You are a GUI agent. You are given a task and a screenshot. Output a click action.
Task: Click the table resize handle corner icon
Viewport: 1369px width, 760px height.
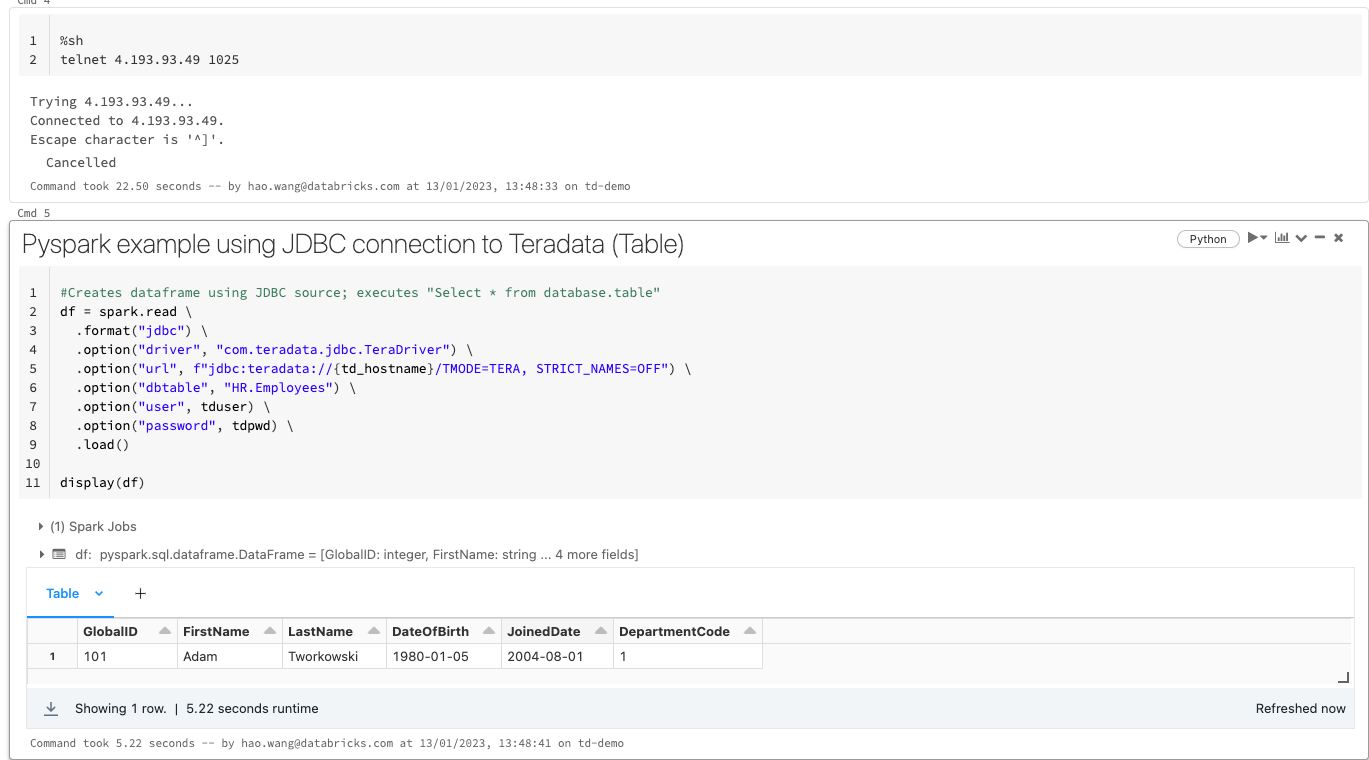point(1343,677)
